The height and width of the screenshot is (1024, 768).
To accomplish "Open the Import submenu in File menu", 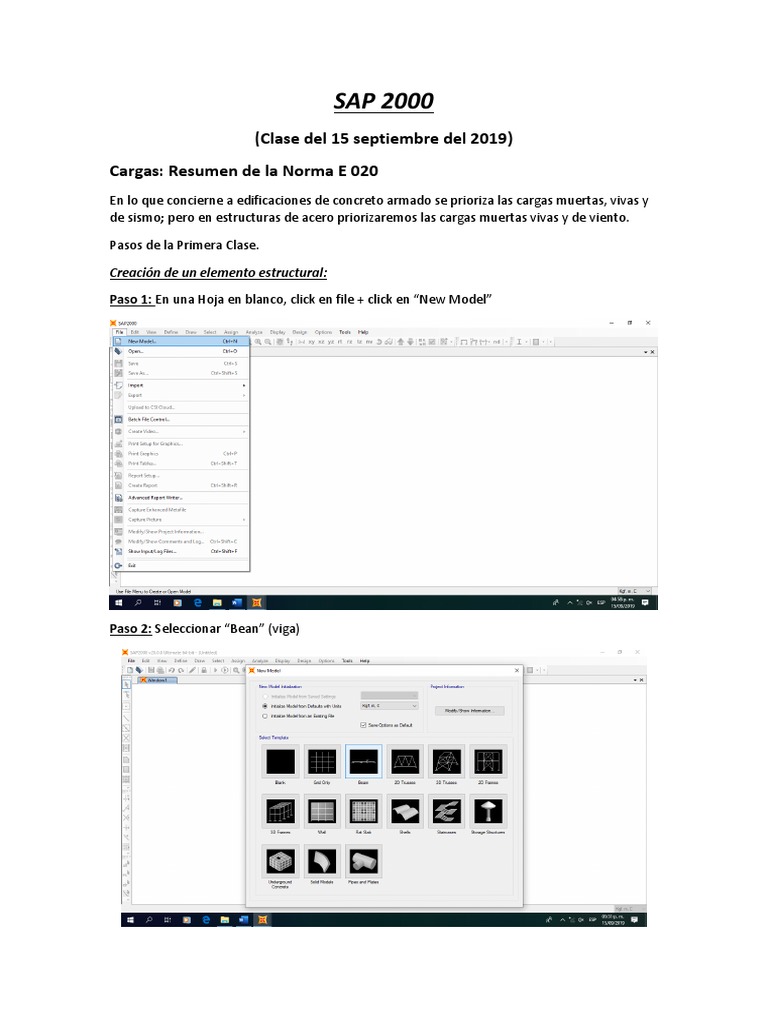I will 181,385.
